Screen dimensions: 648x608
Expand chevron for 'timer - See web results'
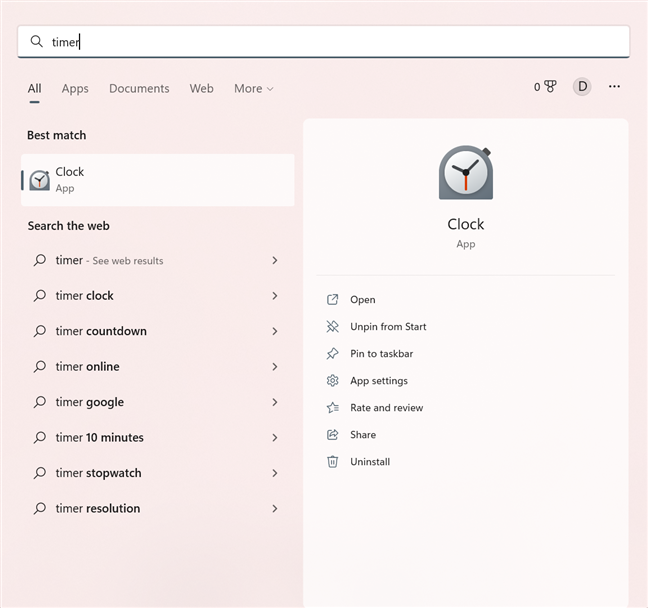click(275, 260)
